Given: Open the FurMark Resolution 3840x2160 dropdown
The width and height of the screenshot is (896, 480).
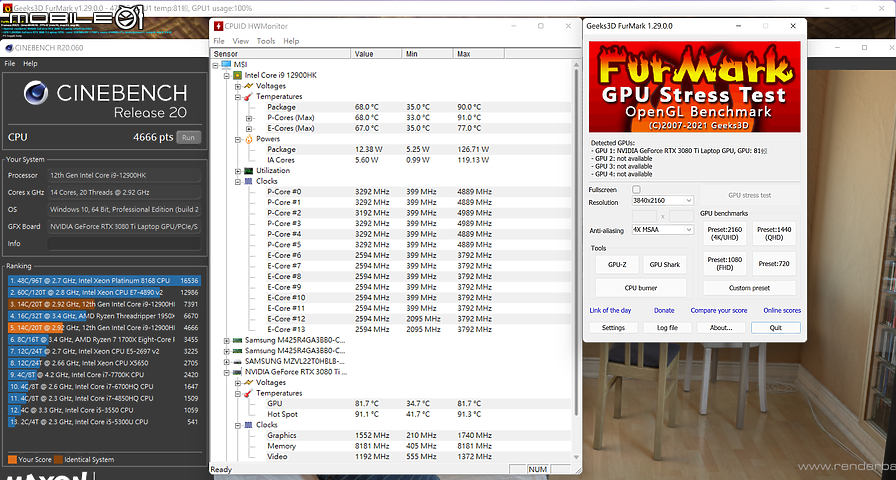Looking at the screenshot, I should click(662, 201).
